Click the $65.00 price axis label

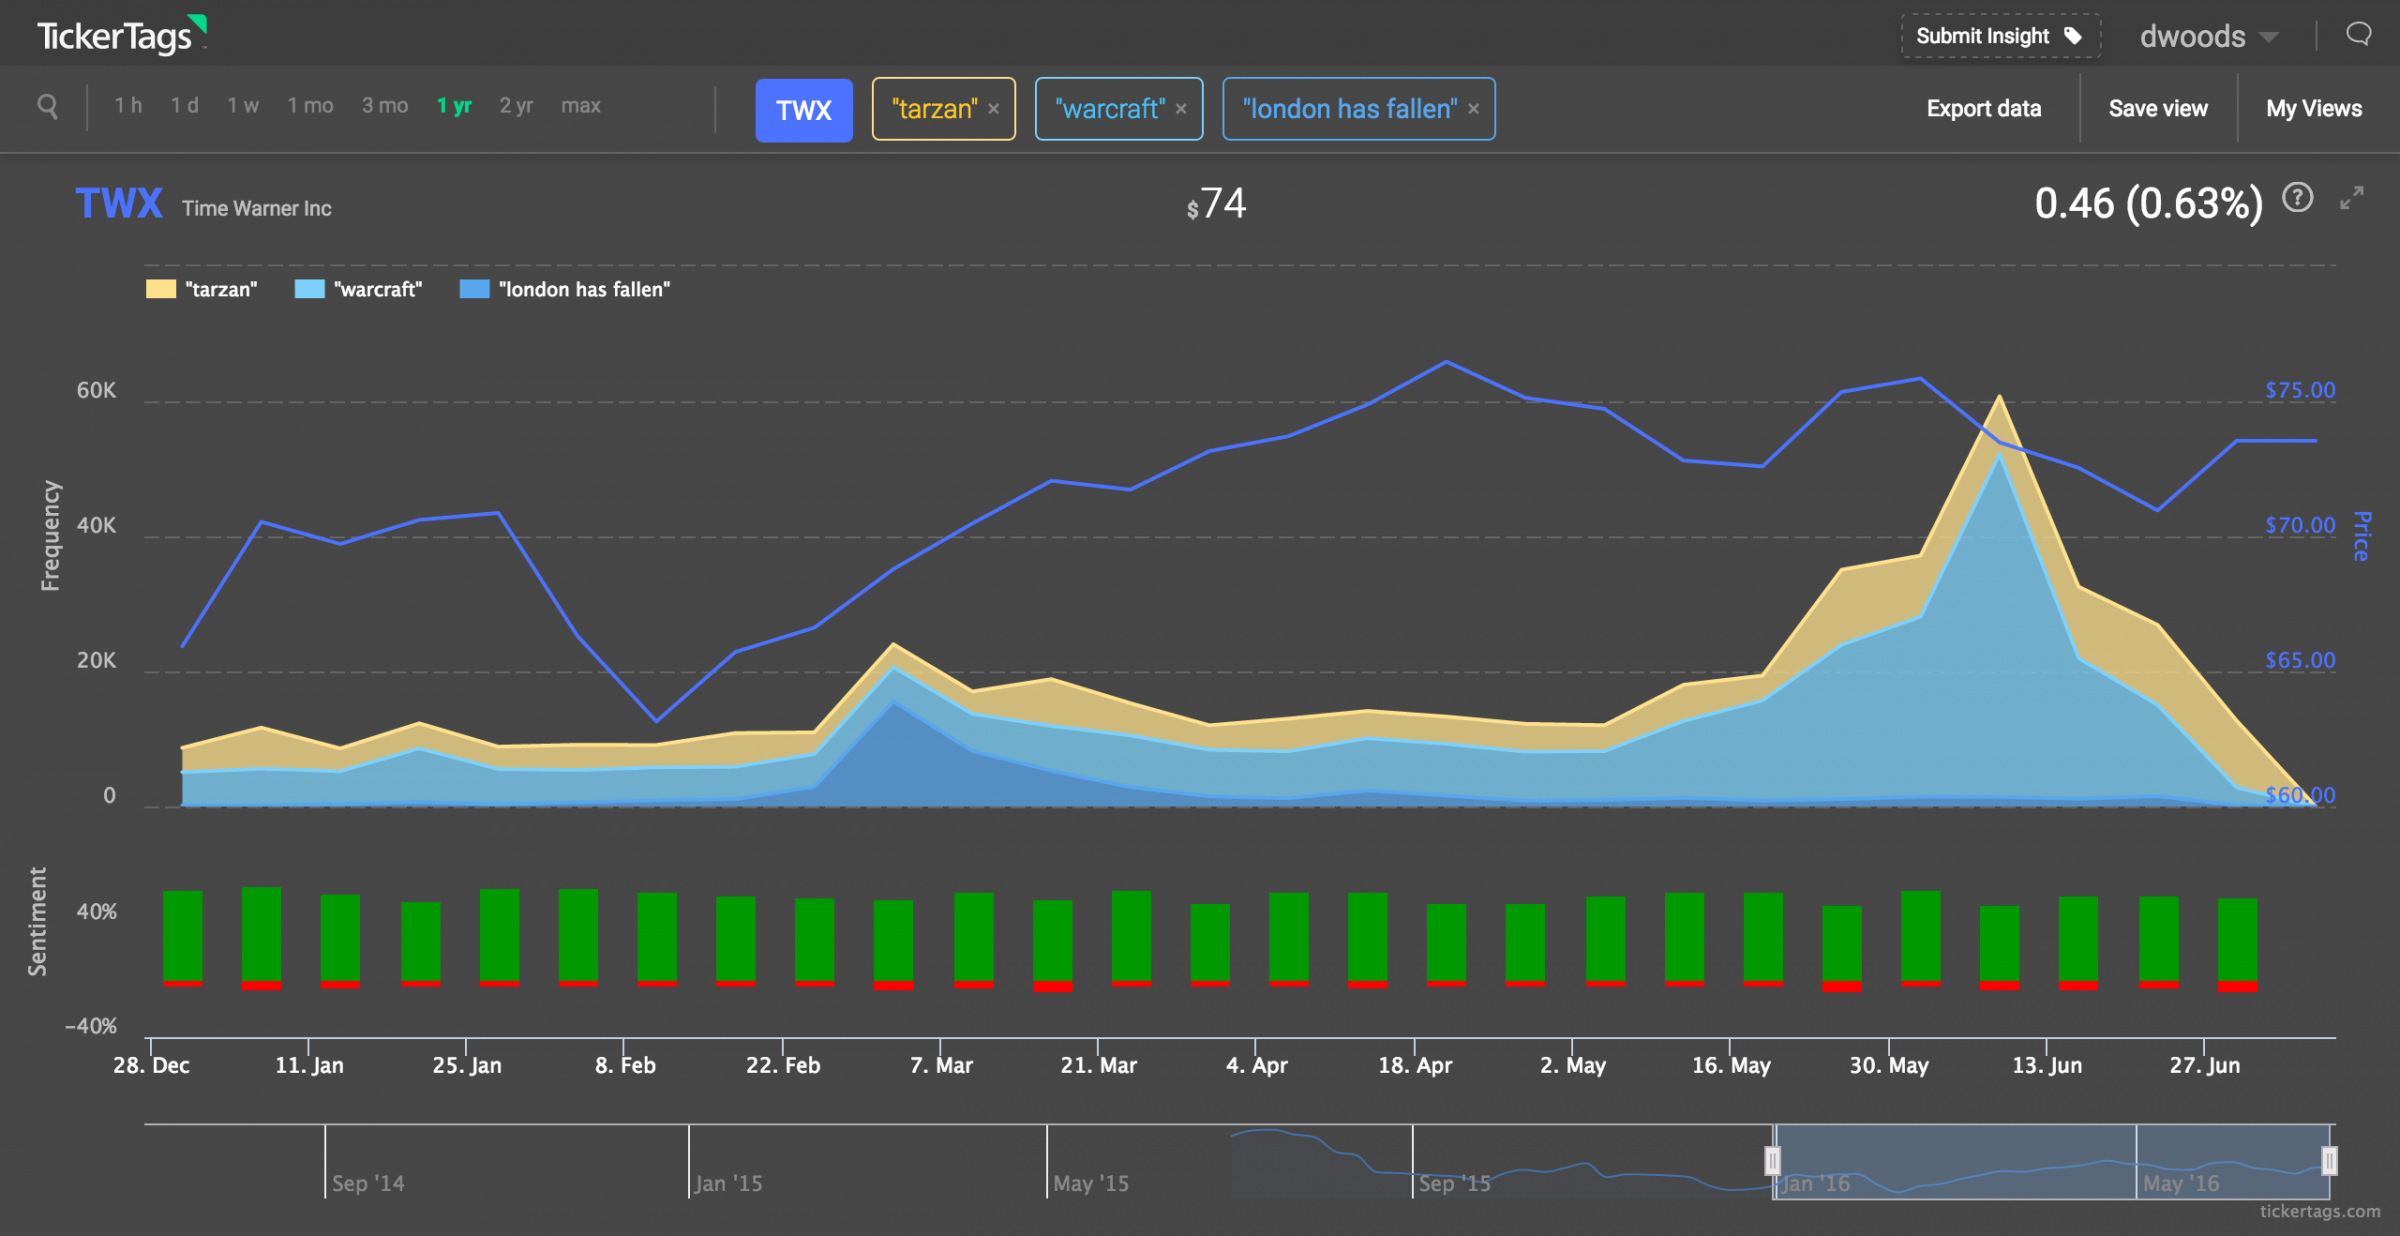click(x=2300, y=660)
